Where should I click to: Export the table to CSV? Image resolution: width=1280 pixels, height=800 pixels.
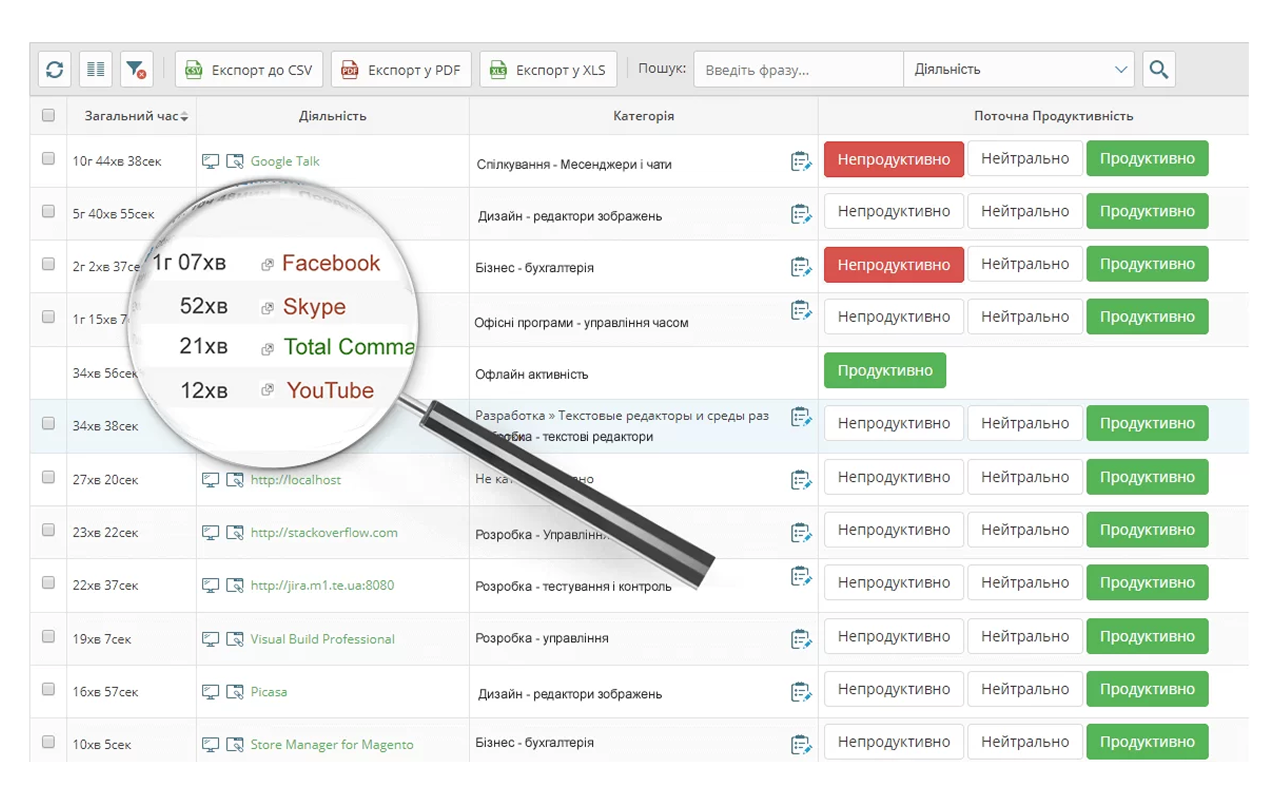(x=249, y=70)
